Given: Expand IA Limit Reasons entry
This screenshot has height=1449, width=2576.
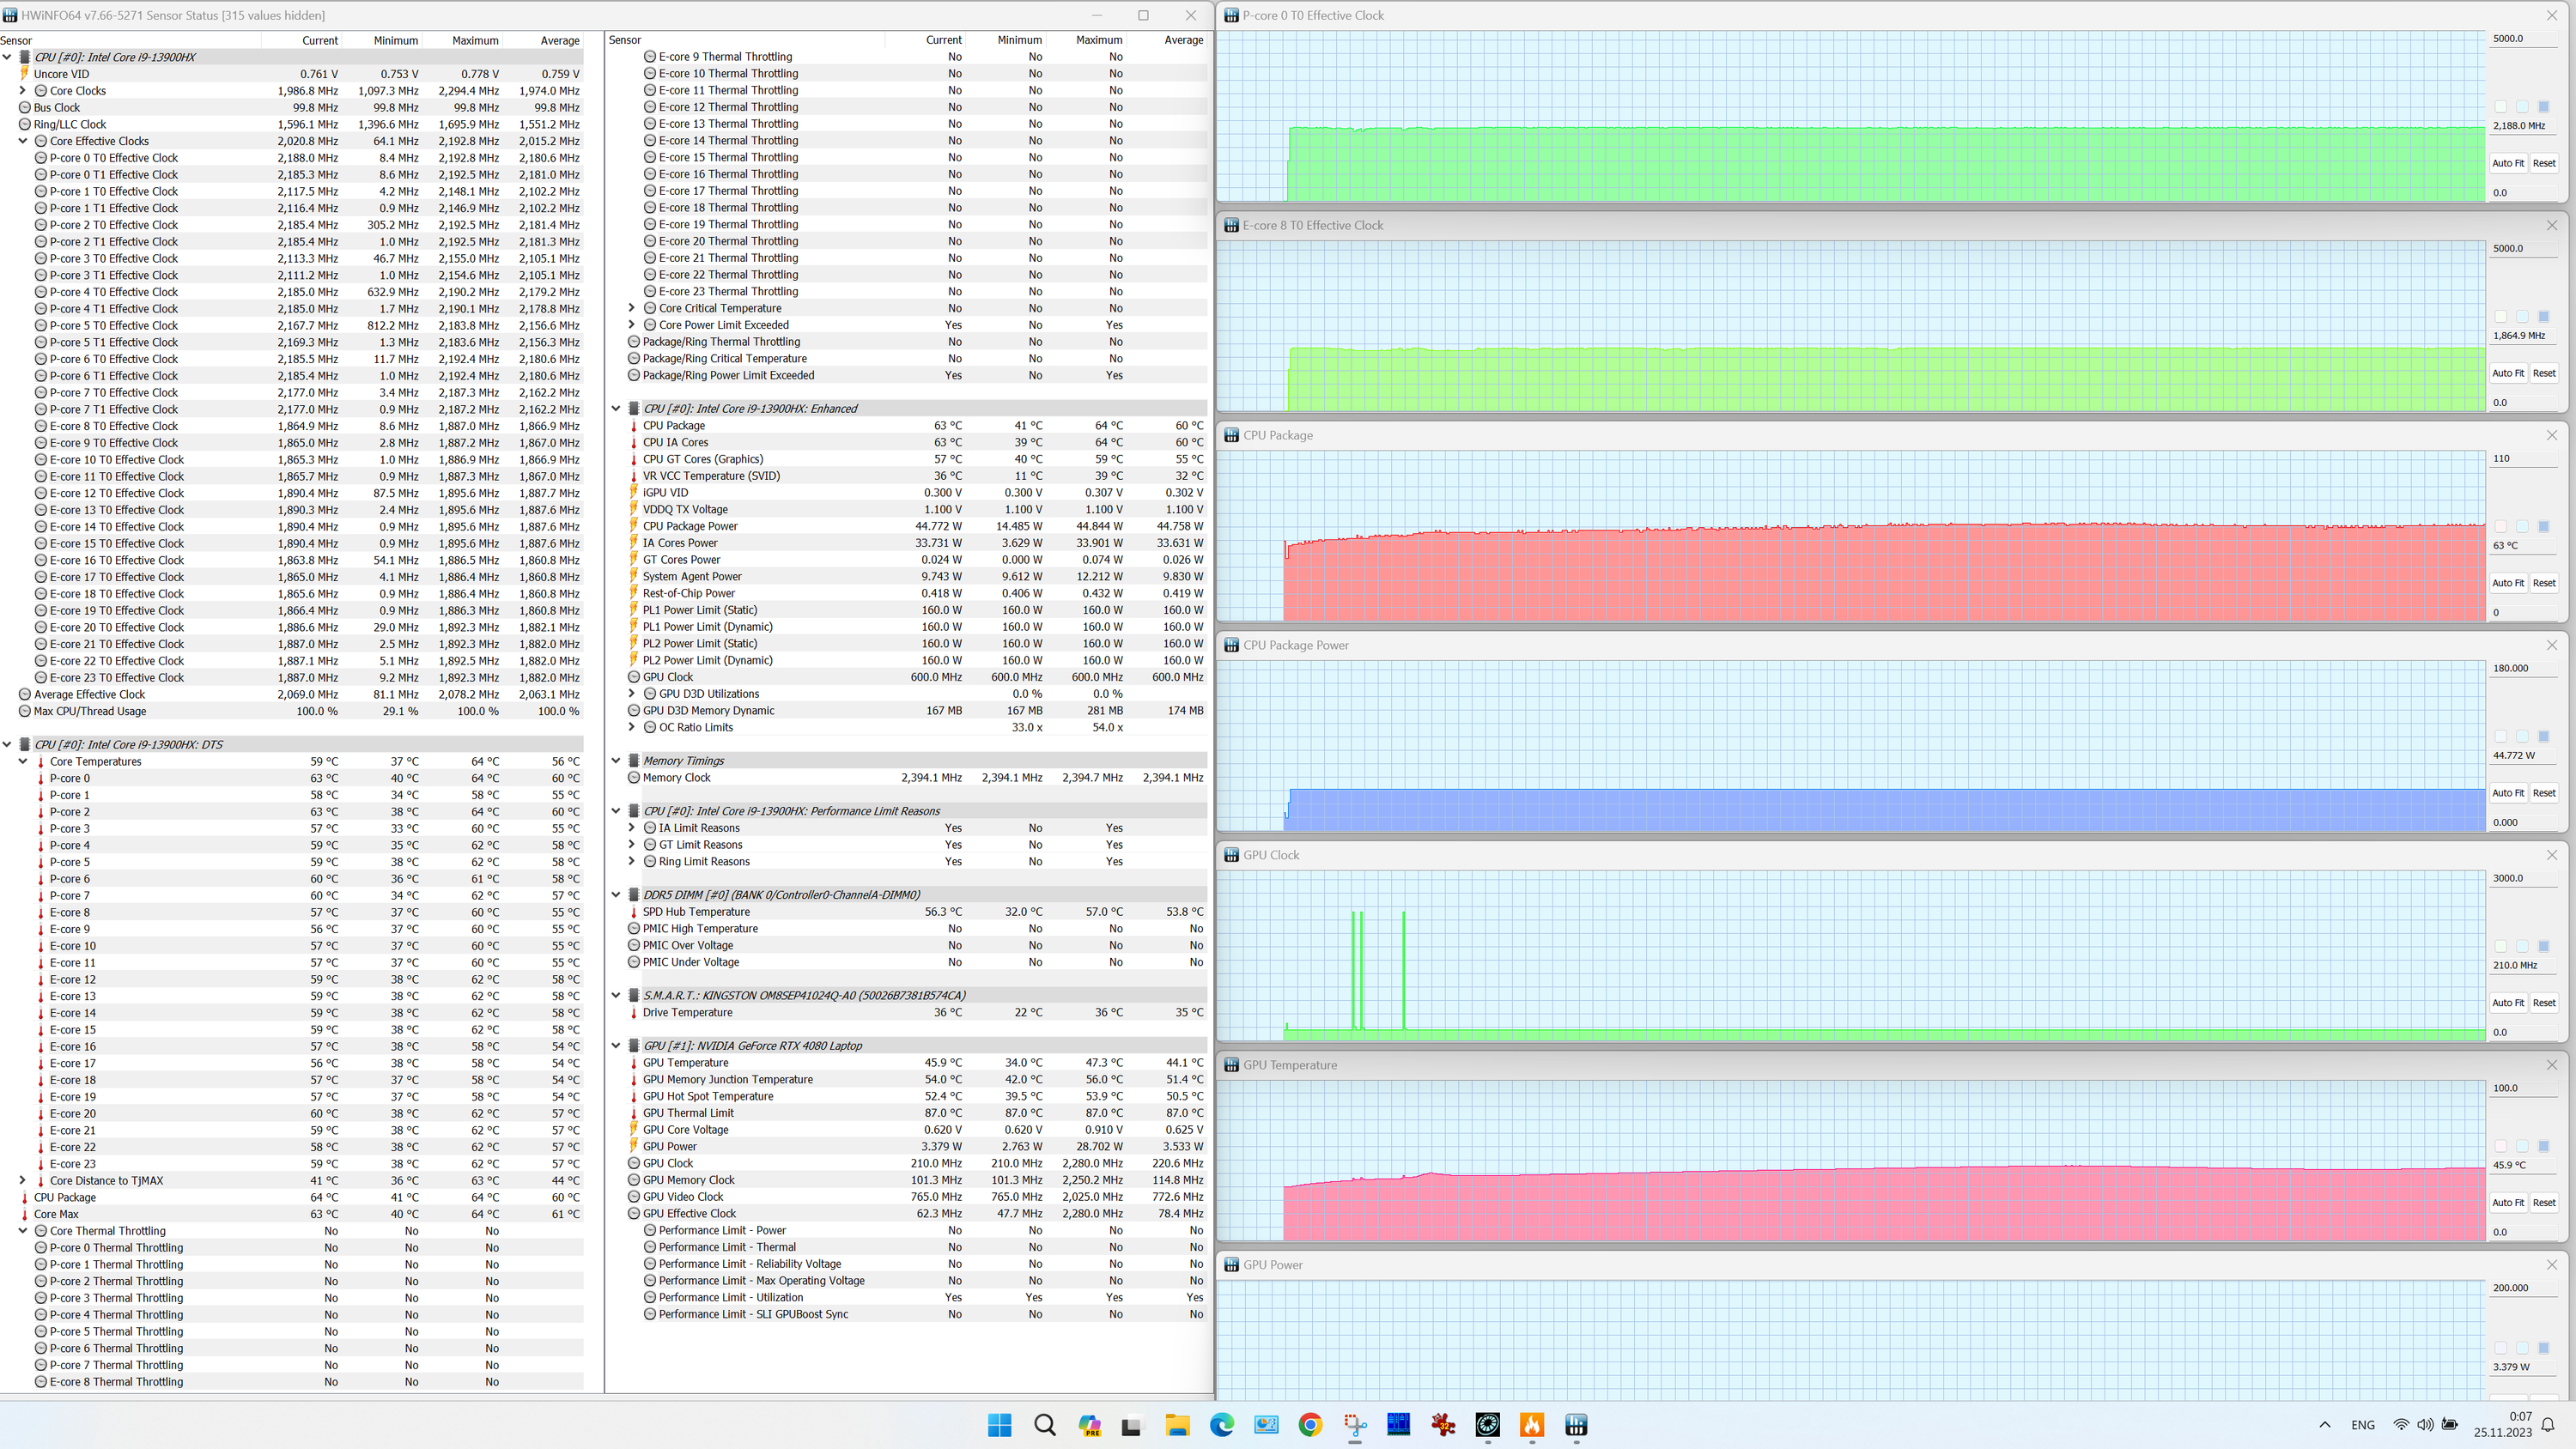Looking at the screenshot, I should tap(631, 828).
